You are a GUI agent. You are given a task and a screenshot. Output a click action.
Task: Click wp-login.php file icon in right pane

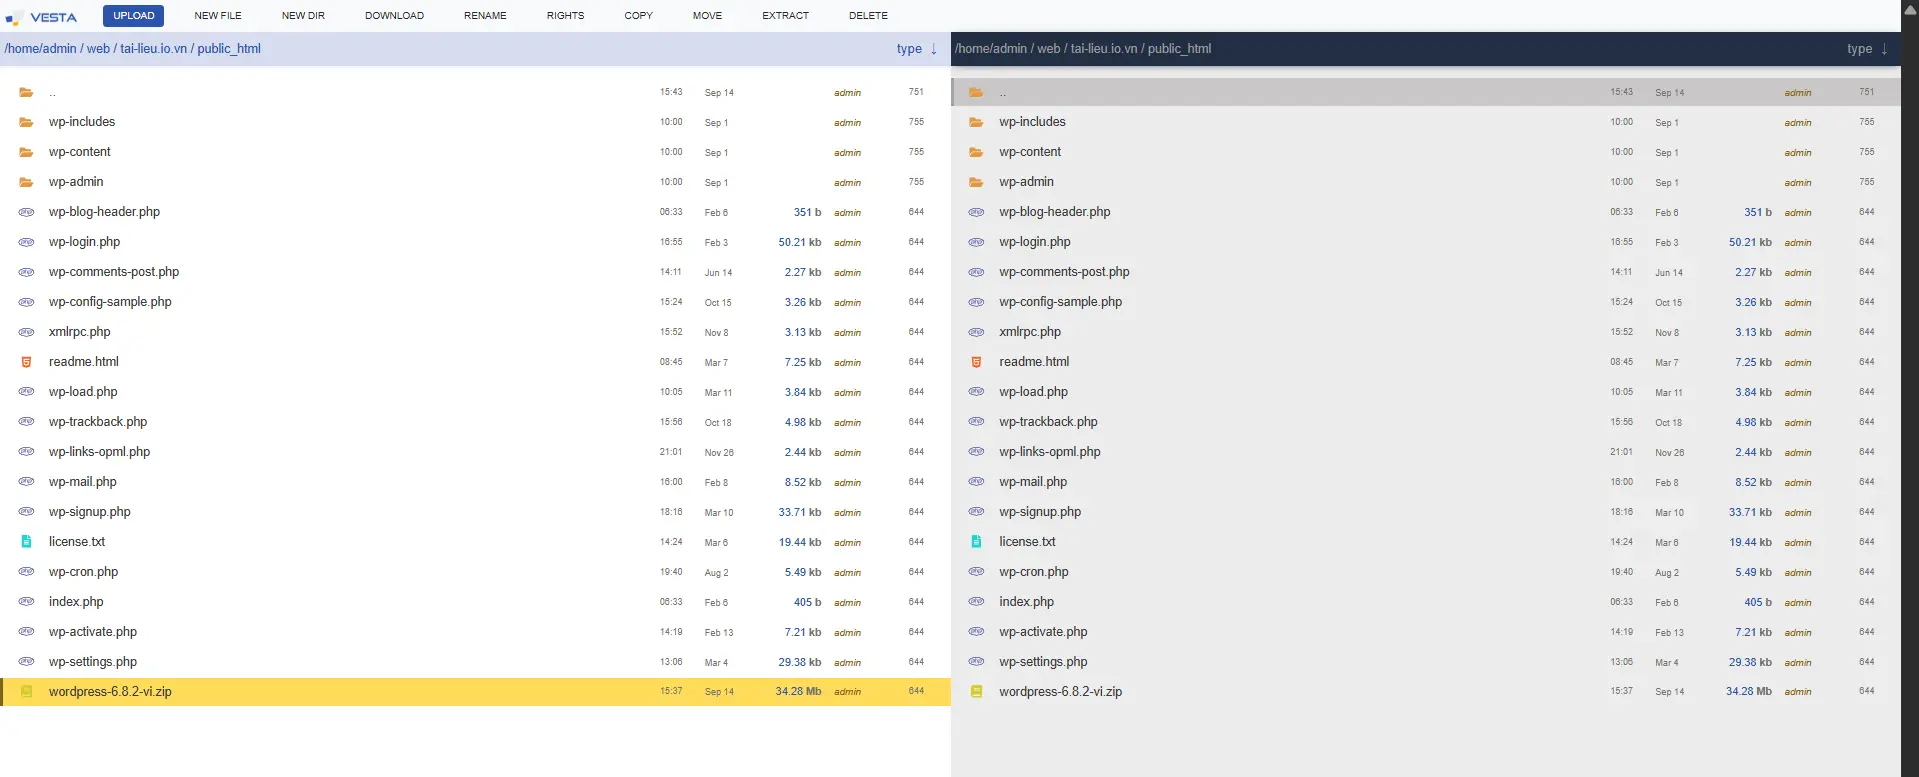[x=976, y=242]
